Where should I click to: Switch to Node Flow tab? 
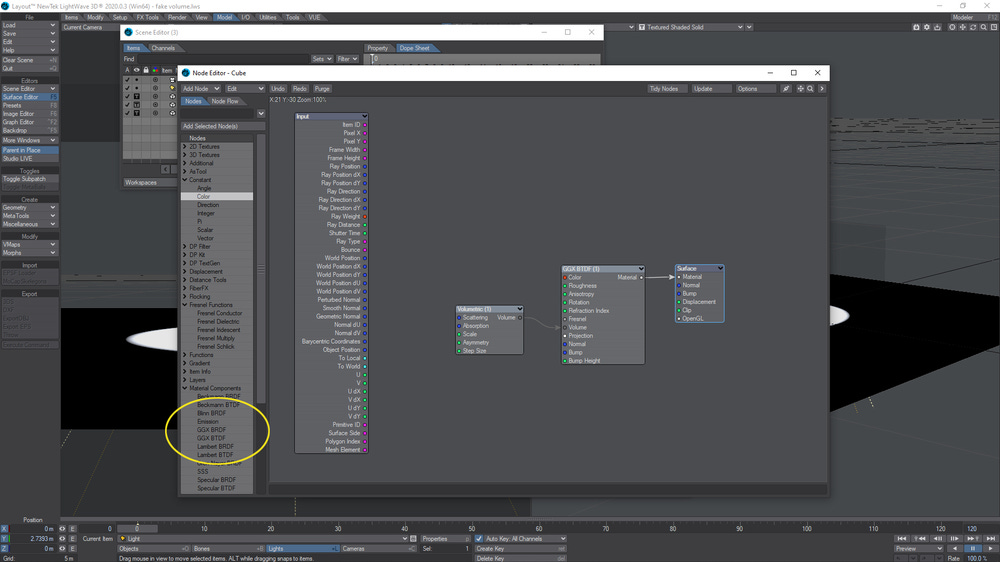pos(224,101)
